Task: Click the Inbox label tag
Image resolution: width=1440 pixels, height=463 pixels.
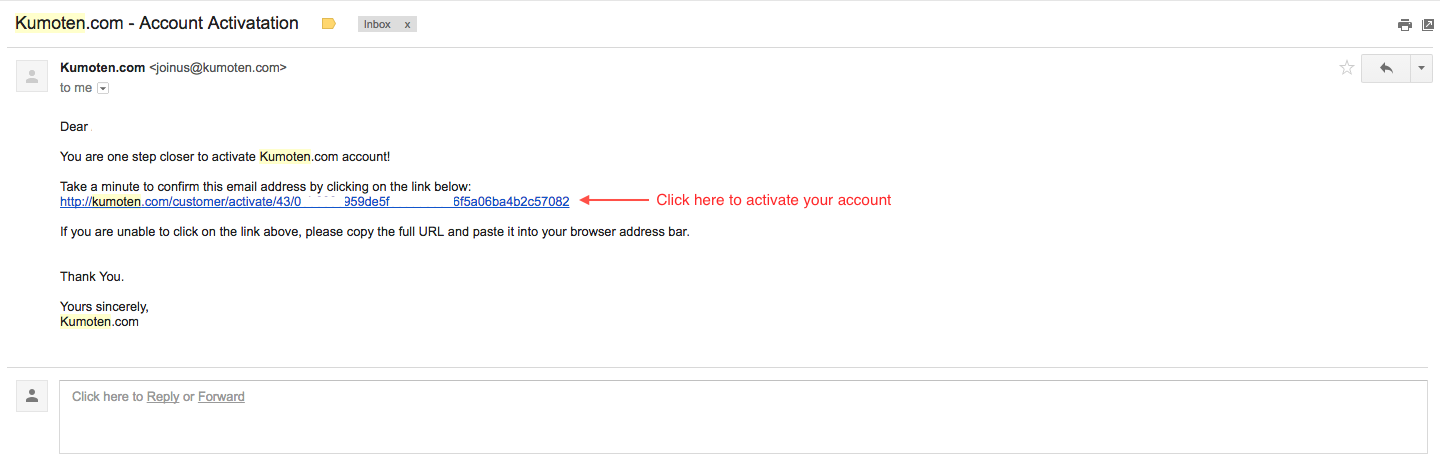Action: click(x=377, y=24)
